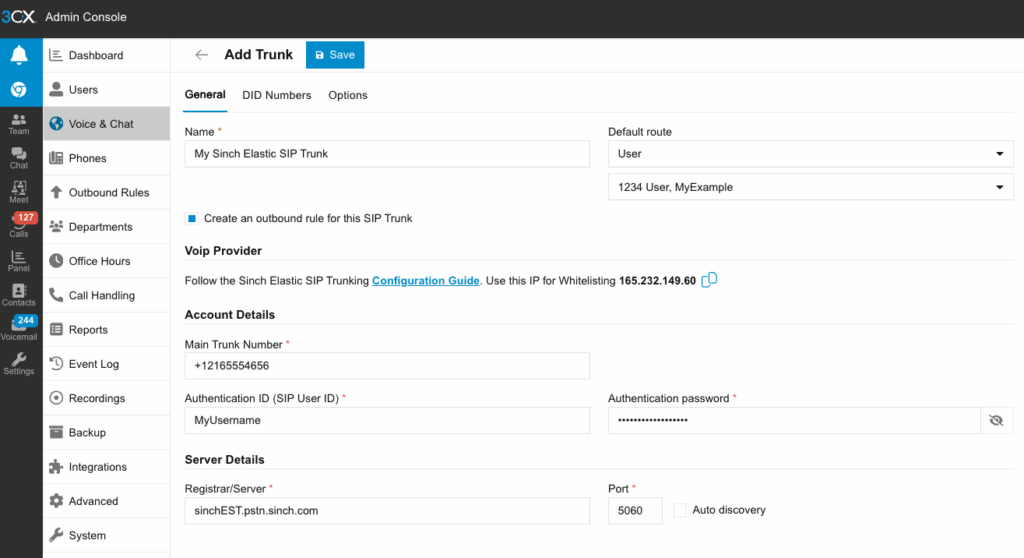The image size is (1024, 558).
Task: Click the Save button
Action: point(335,55)
